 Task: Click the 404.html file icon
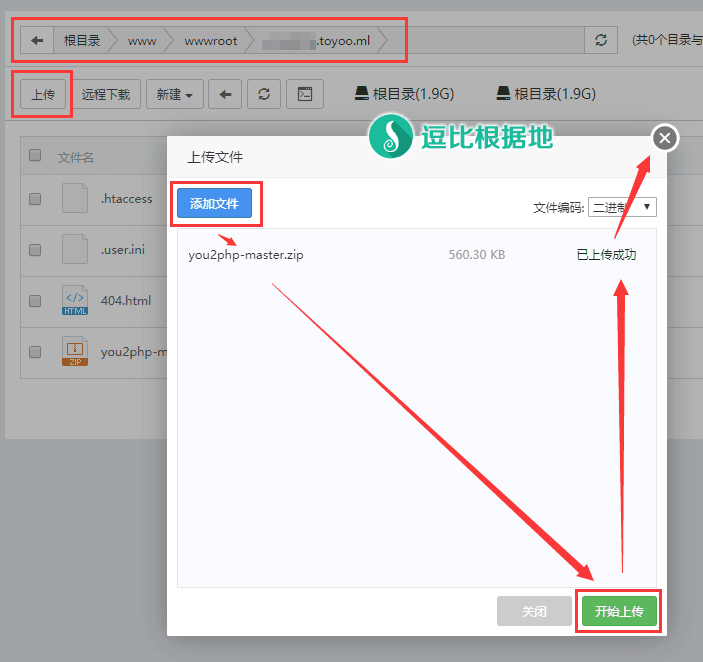[x=75, y=301]
